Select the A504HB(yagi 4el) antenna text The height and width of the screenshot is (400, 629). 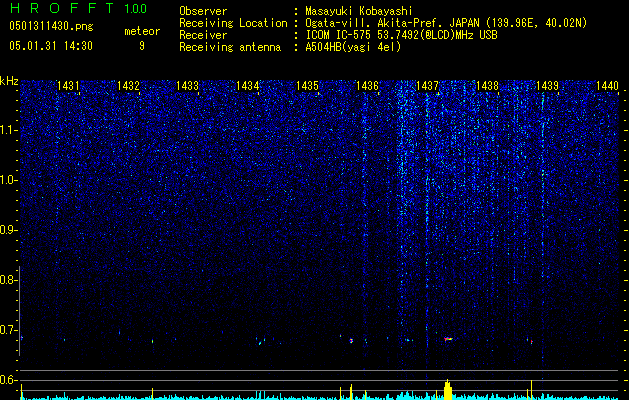click(x=353, y=47)
